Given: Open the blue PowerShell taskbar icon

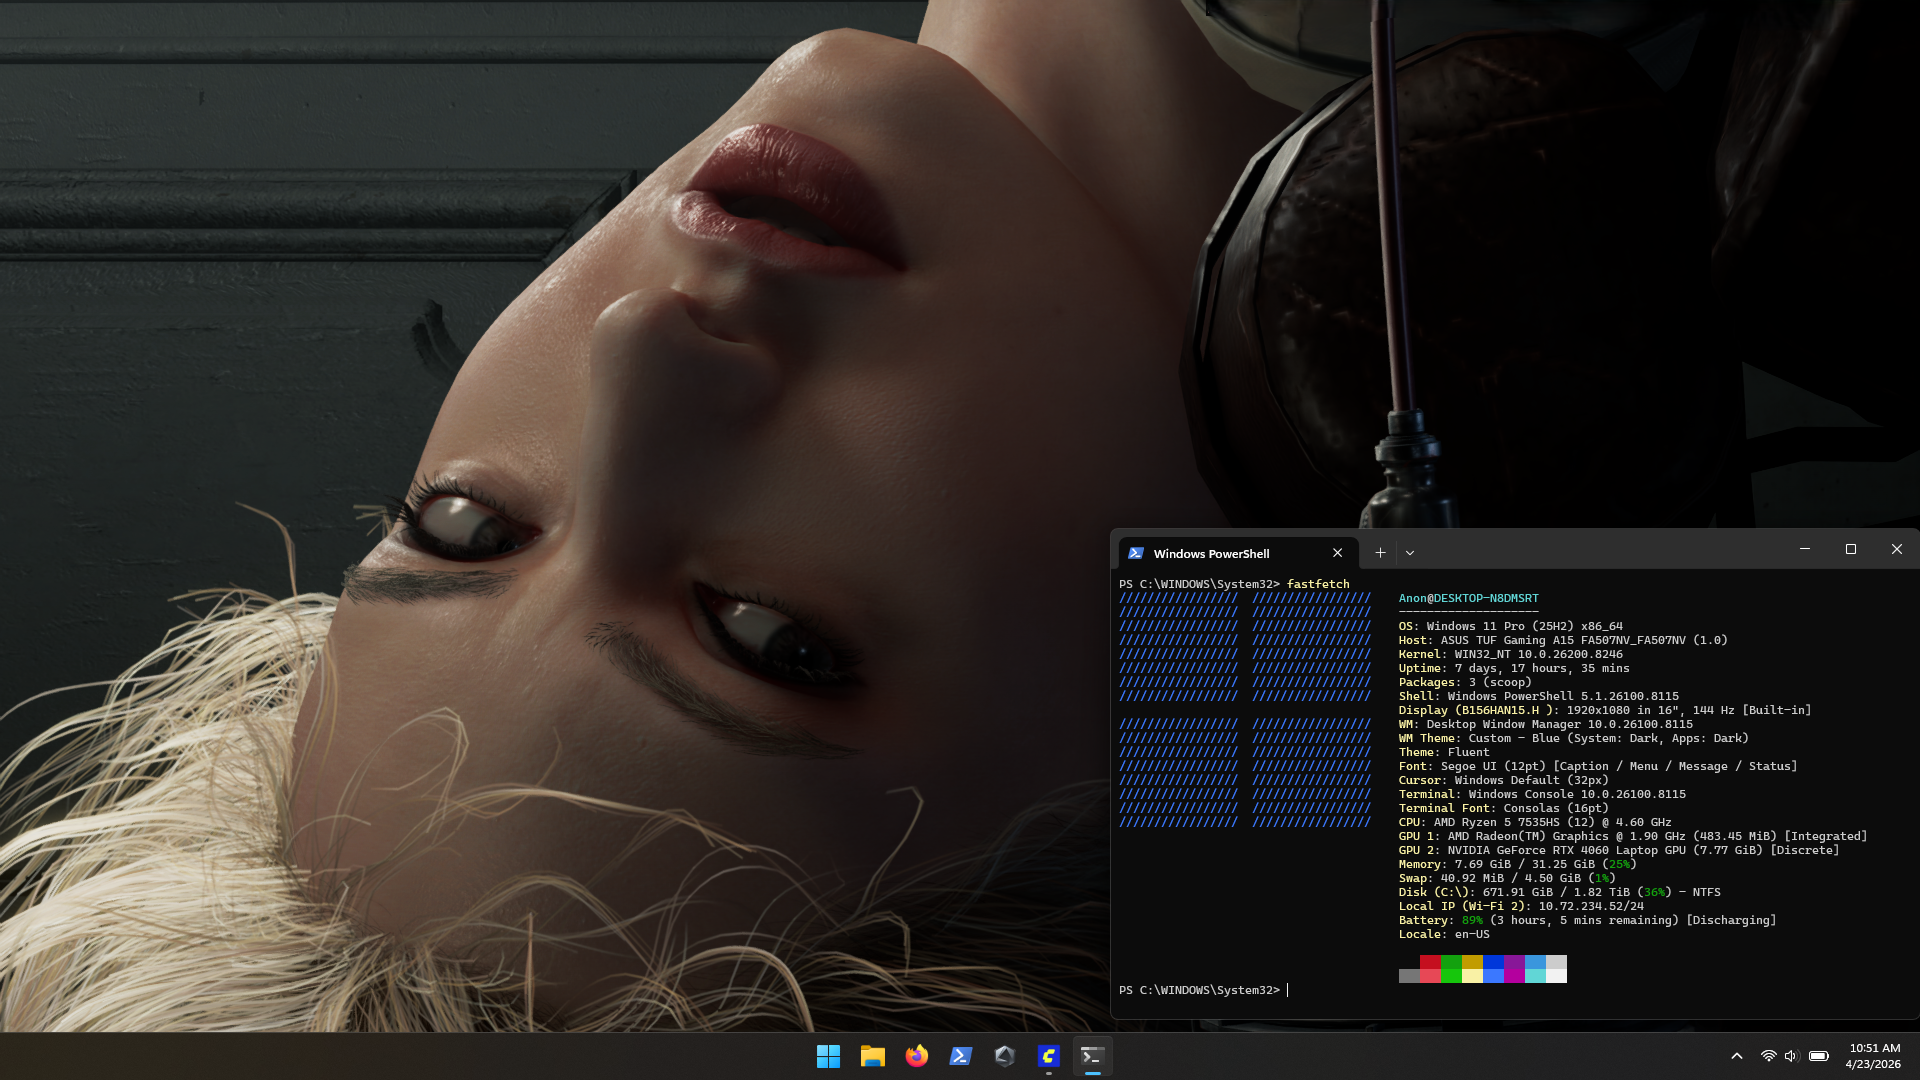Looking at the screenshot, I should pyautogui.click(x=960, y=1056).
